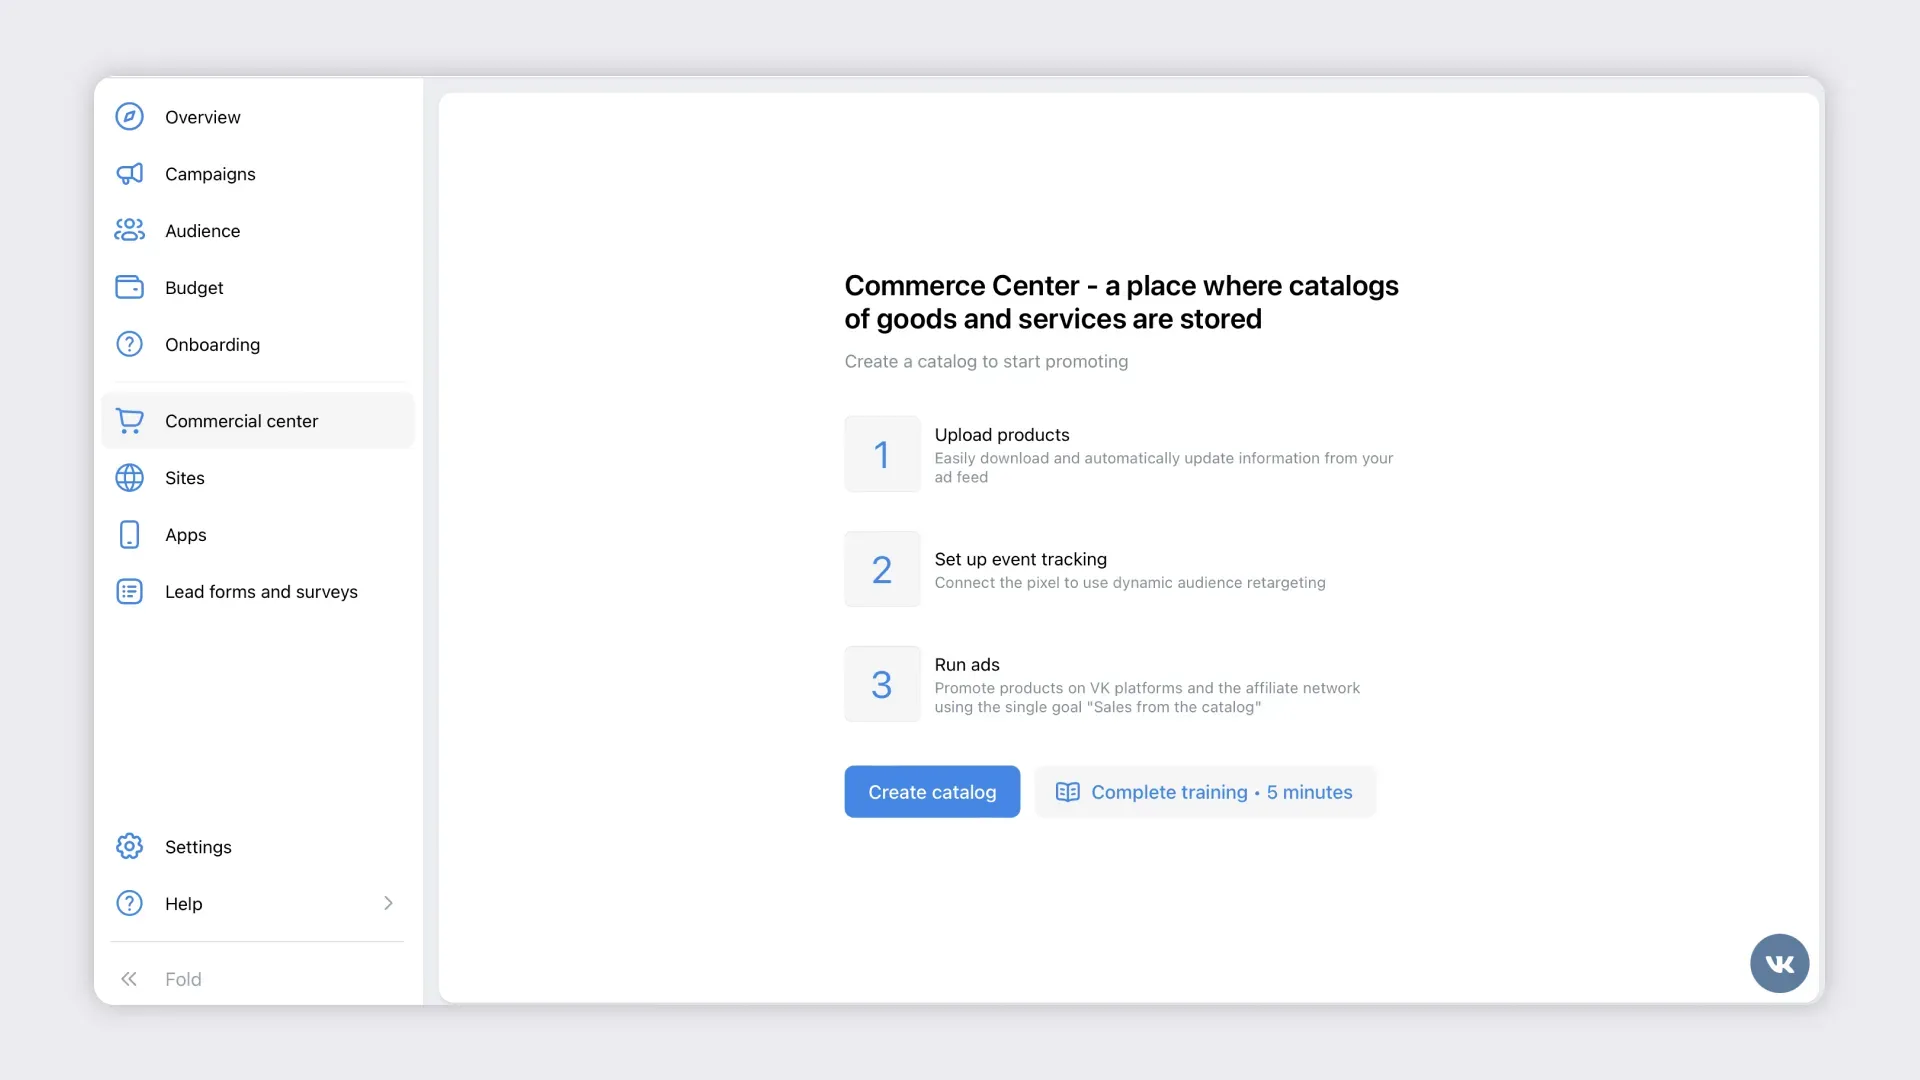Click the Onboarding question mark icon
1920x1080 pixels.
point(129,345)
